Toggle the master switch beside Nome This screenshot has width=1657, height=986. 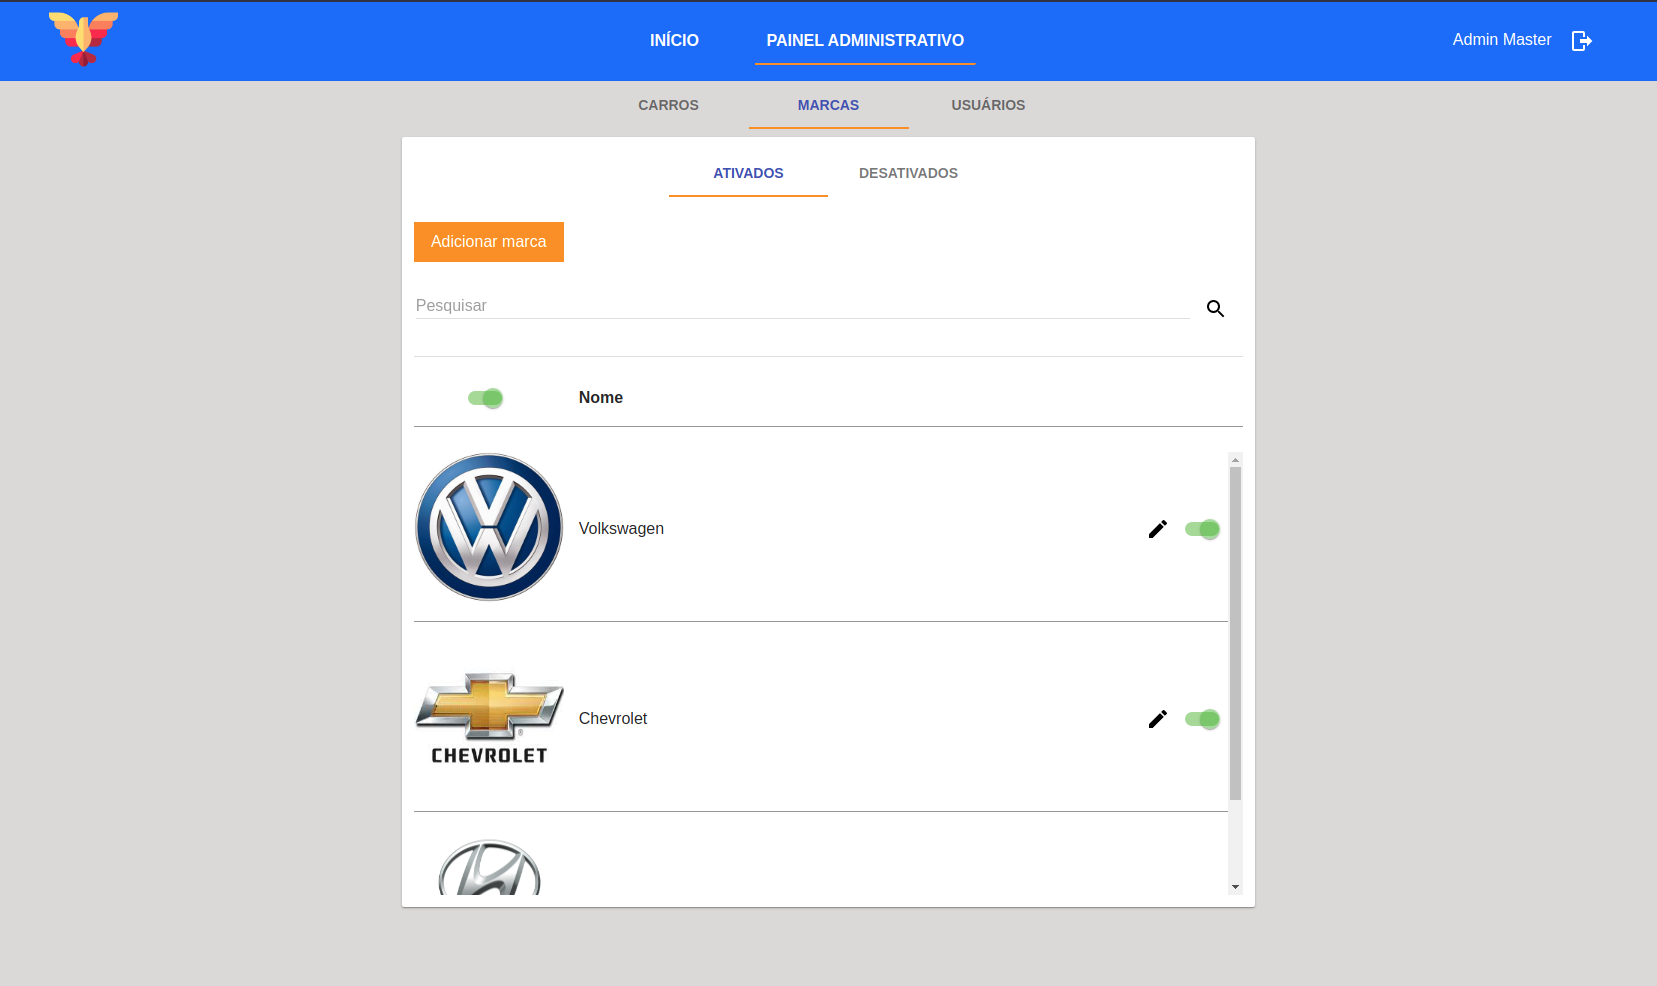click(x=486, y=397)
